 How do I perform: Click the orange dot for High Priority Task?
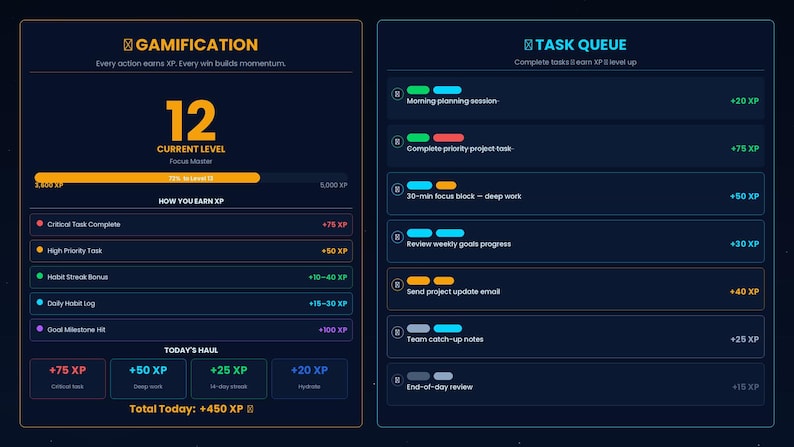39,250
